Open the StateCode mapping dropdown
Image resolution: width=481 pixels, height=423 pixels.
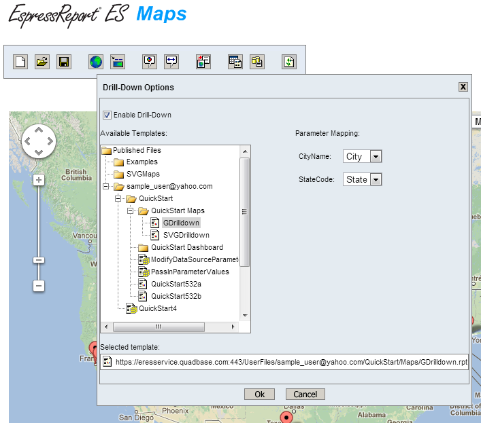tap(376, 180)
